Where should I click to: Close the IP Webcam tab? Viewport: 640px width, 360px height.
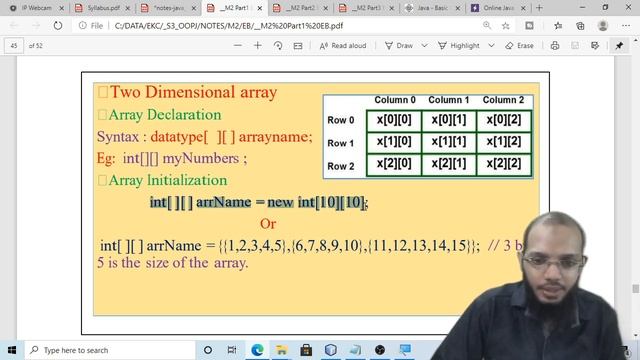pyautogui.click(x=62, y=8)
